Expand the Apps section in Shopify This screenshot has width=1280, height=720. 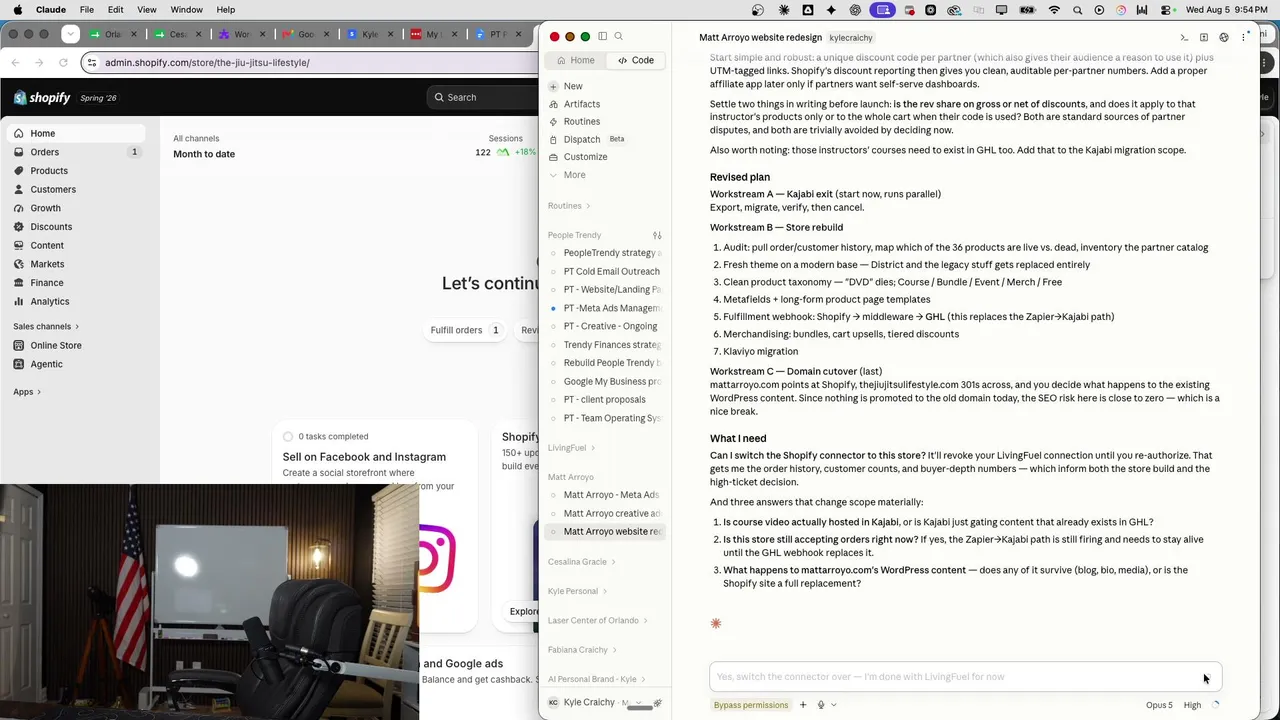click(27, 392)
